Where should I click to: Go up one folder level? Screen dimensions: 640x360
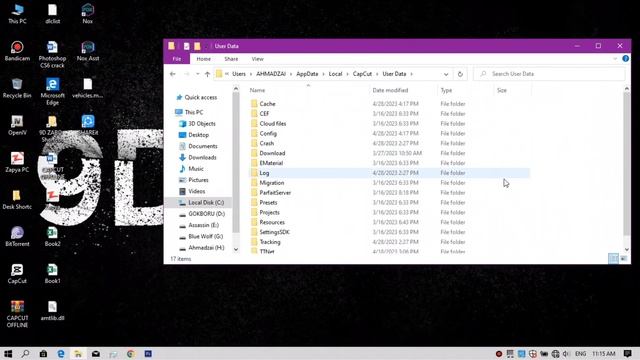(x=207, y=74)
